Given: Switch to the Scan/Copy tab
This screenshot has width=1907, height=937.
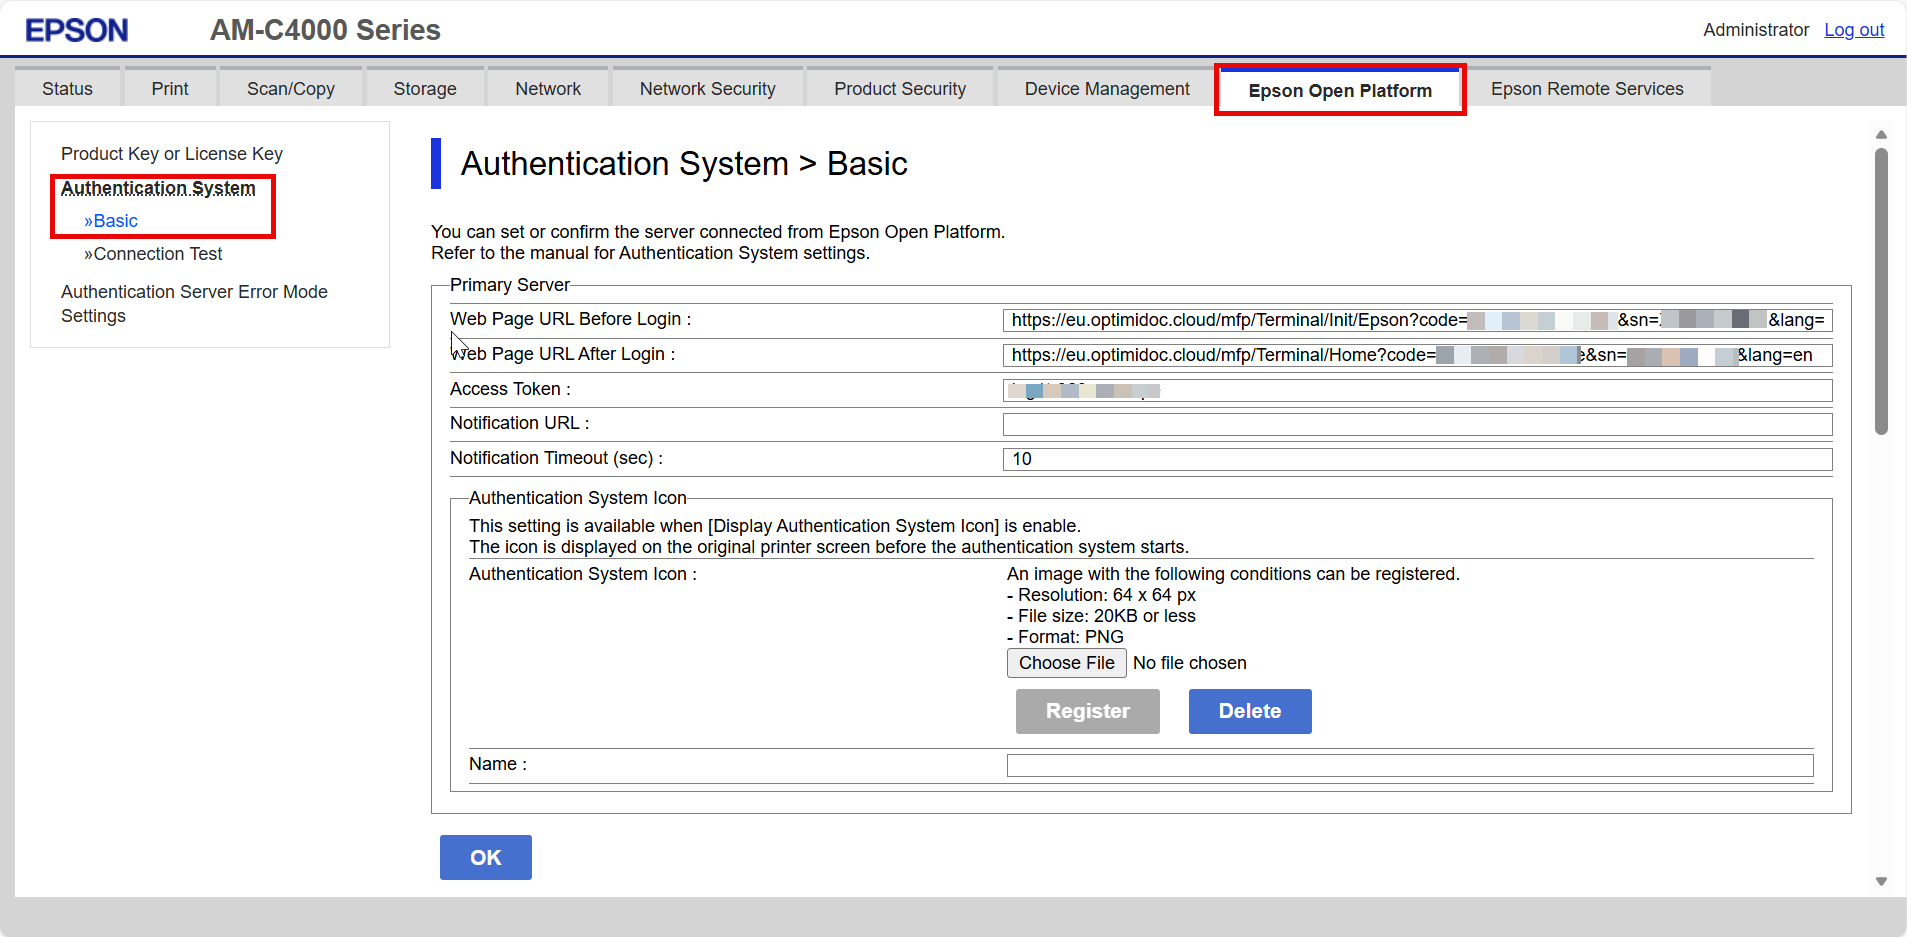Looking at the screenshot, I should pyautogui.click(x=290, y=89).
